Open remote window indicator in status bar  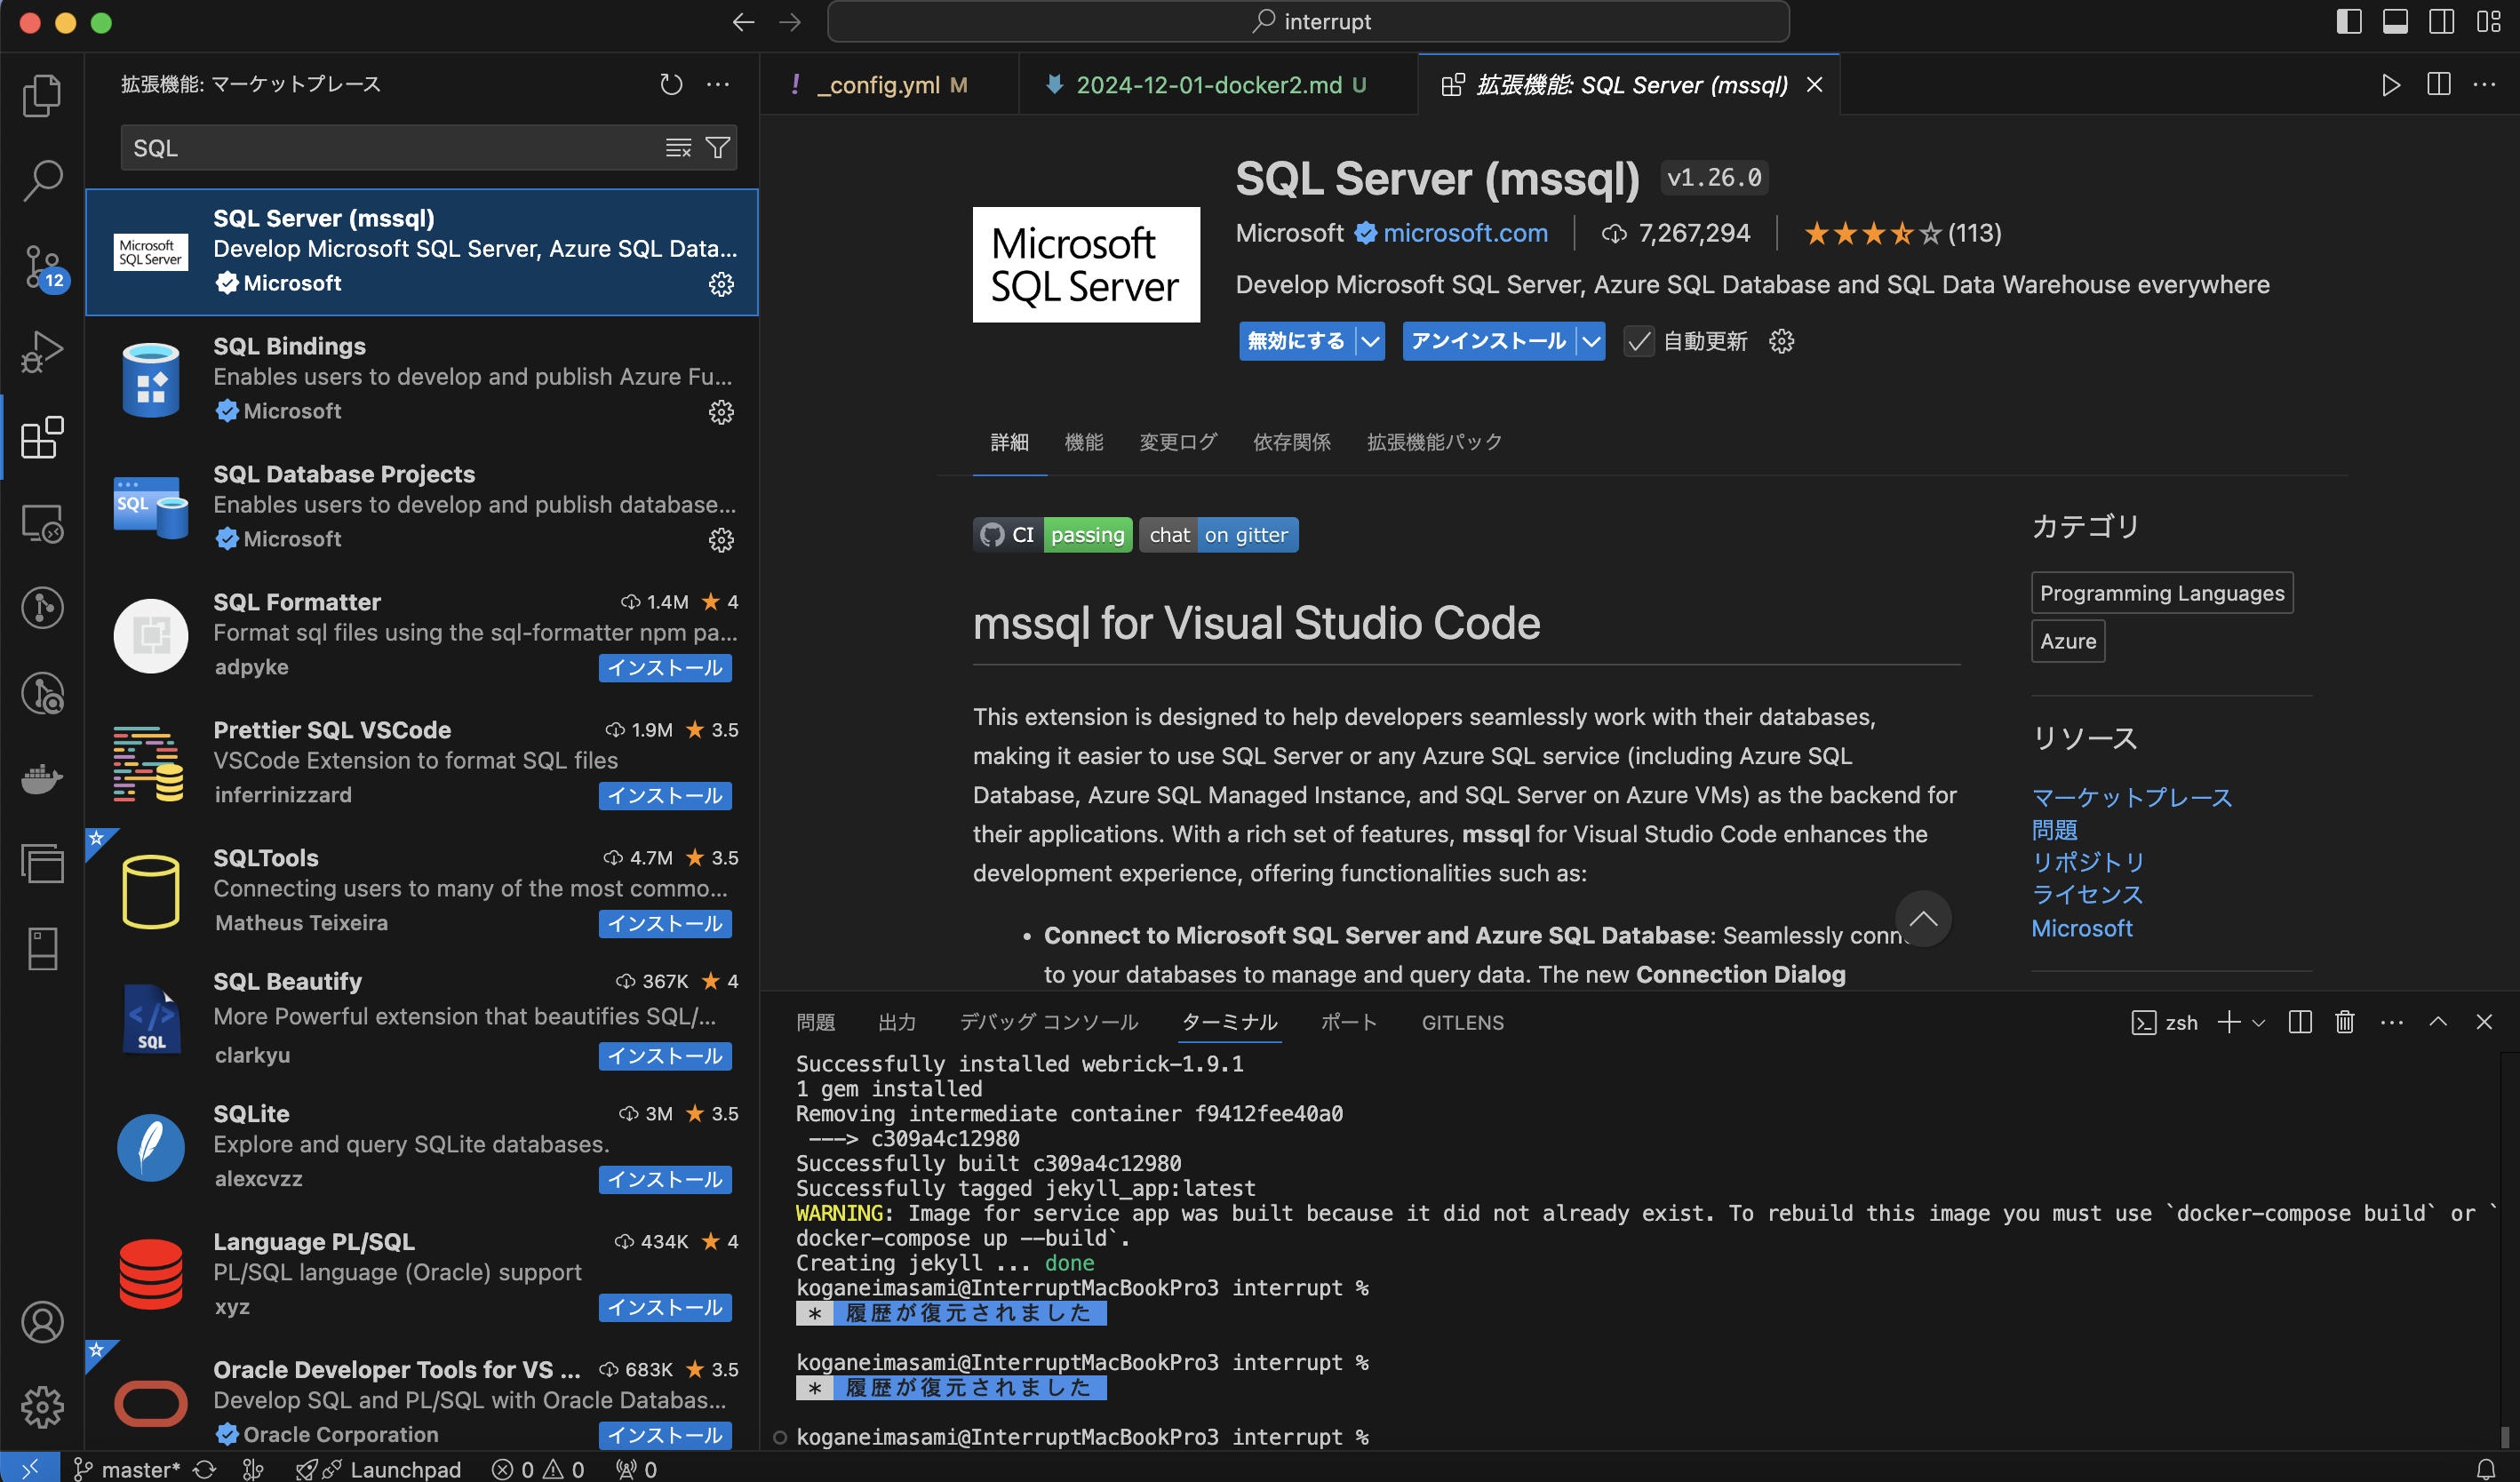click(x=31, y=1468)
